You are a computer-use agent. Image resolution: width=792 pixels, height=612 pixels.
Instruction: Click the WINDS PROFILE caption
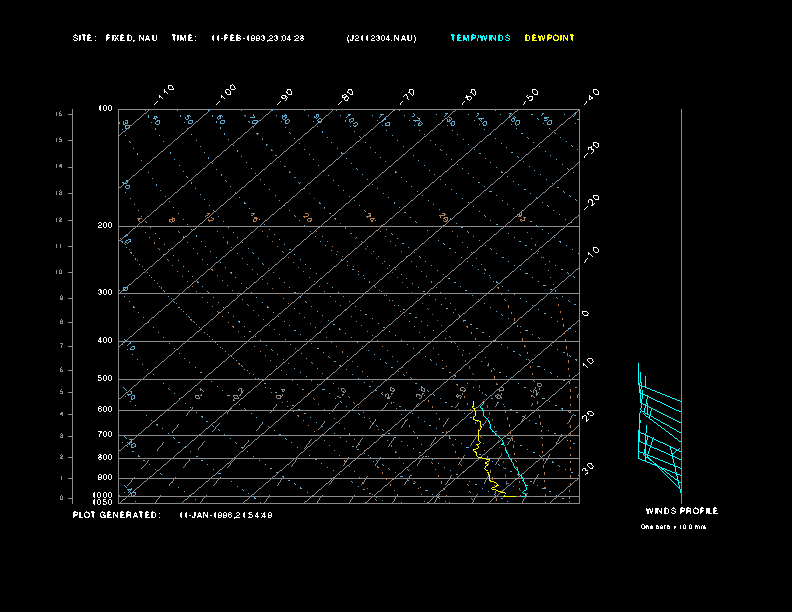[681, 511]
